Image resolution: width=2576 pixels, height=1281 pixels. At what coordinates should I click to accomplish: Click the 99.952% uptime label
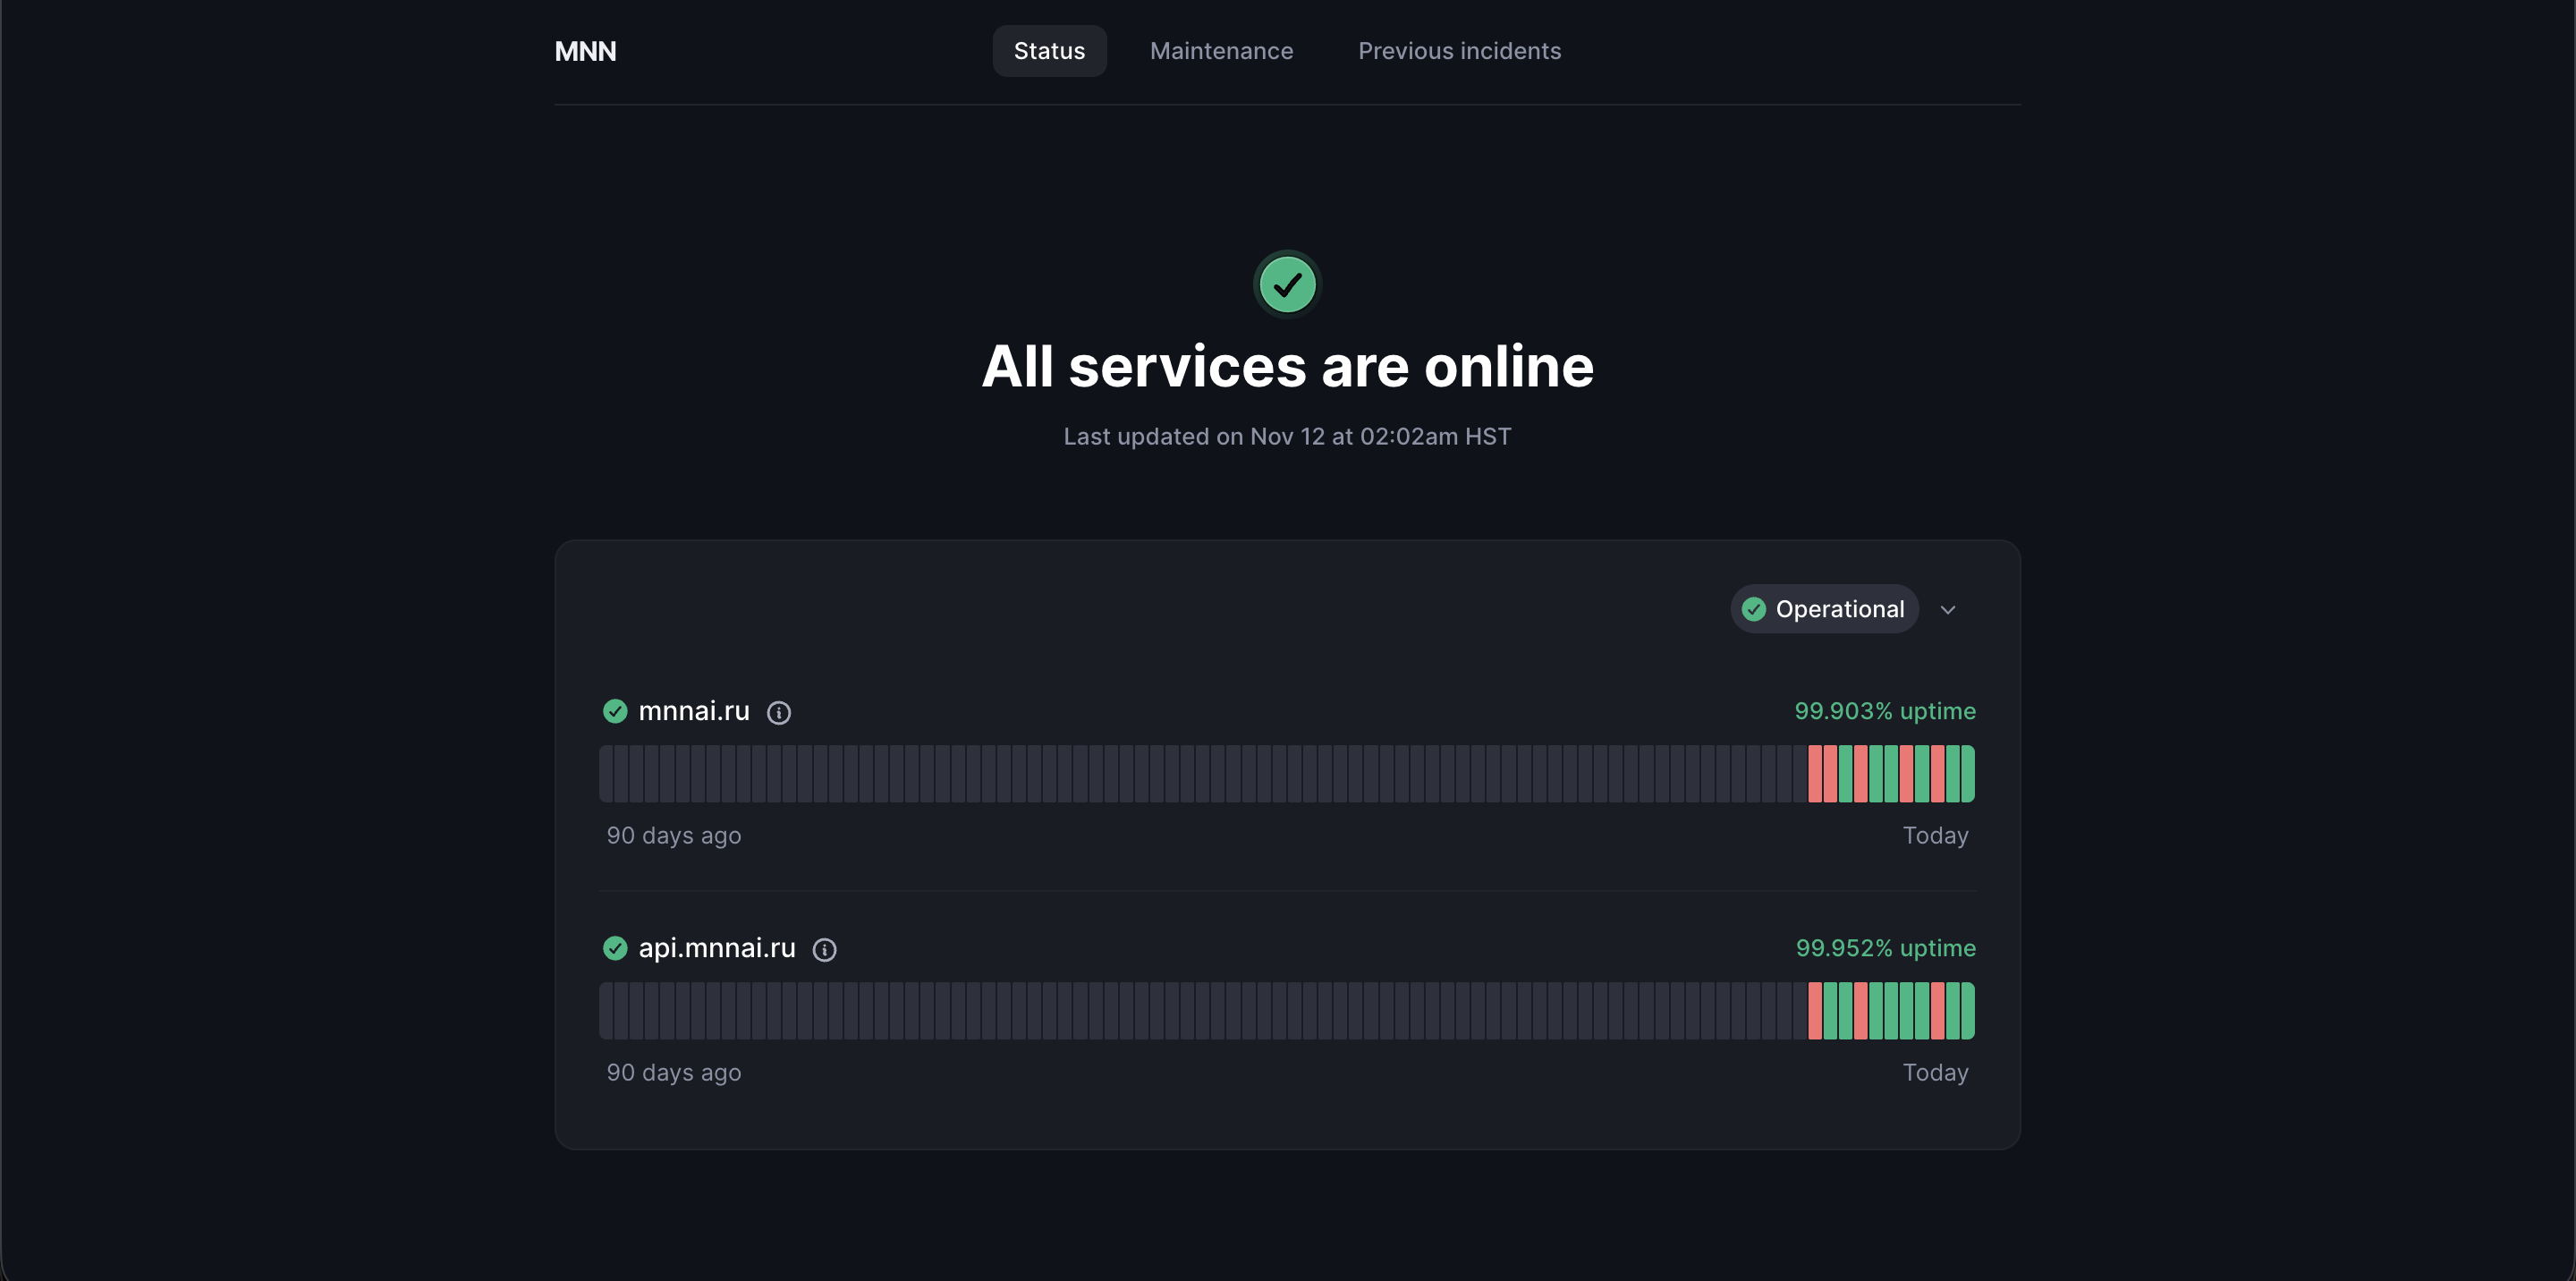tap(1885, 948)
